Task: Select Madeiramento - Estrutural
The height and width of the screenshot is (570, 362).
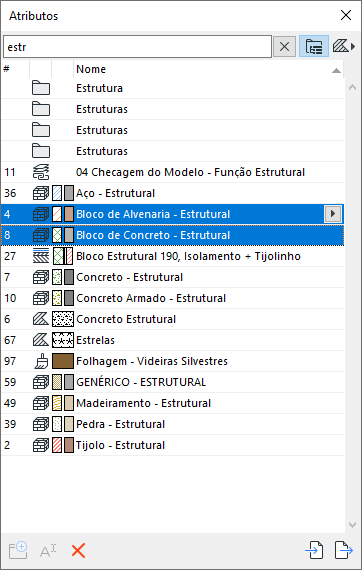Action: (173, 403)
